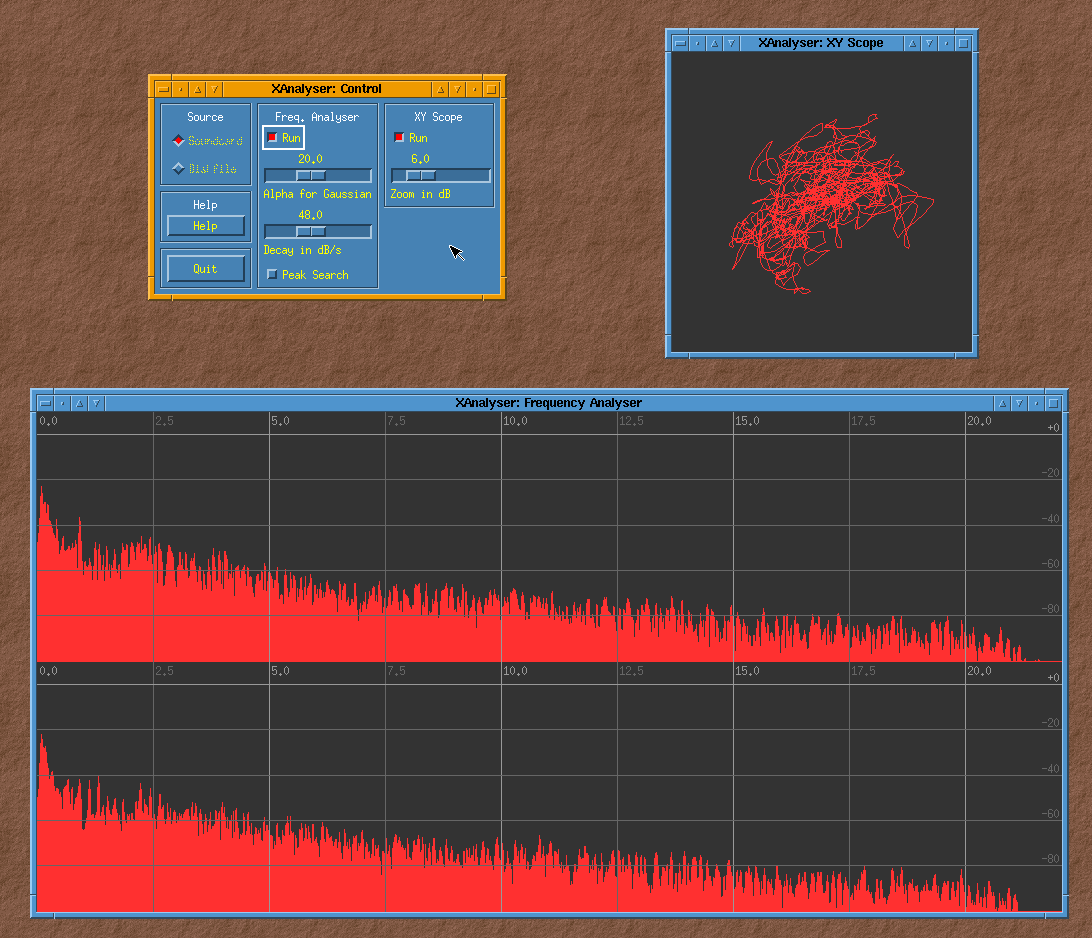Open the Control window menu button
The height and width of the screenshot is (938, 1092).
click(163, 89)
